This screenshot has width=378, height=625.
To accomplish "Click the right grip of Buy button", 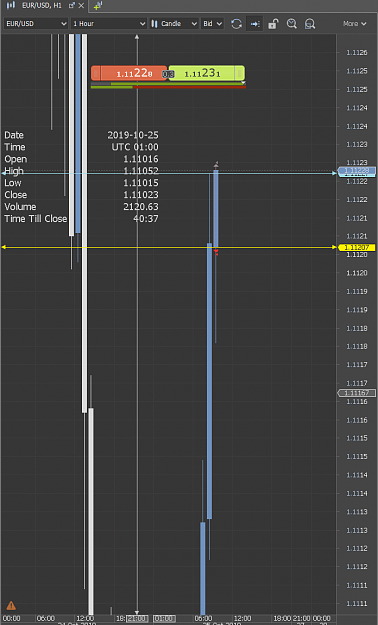I will 240,73.
